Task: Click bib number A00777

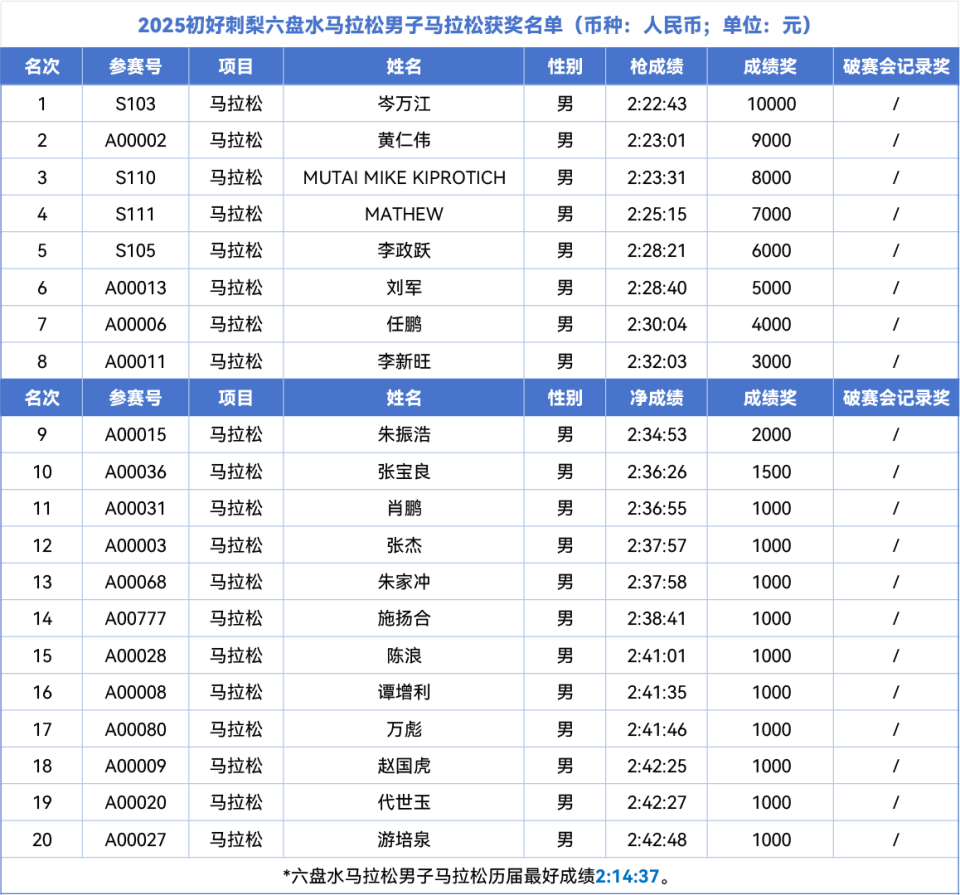Action: (136, 619)
